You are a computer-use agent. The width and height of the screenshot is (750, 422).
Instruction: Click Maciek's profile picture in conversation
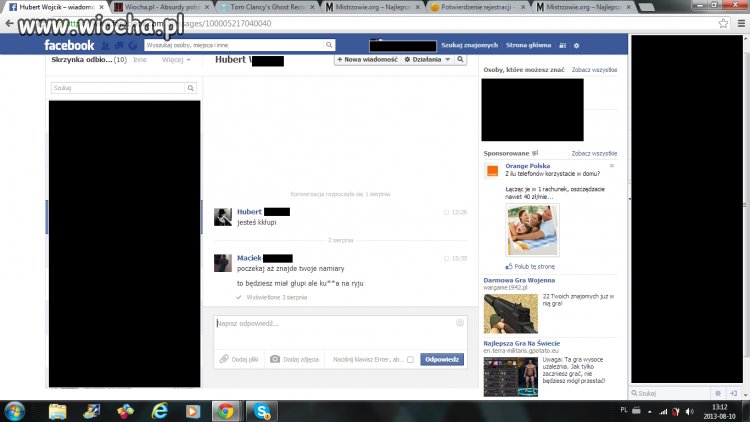click(222, 263)
